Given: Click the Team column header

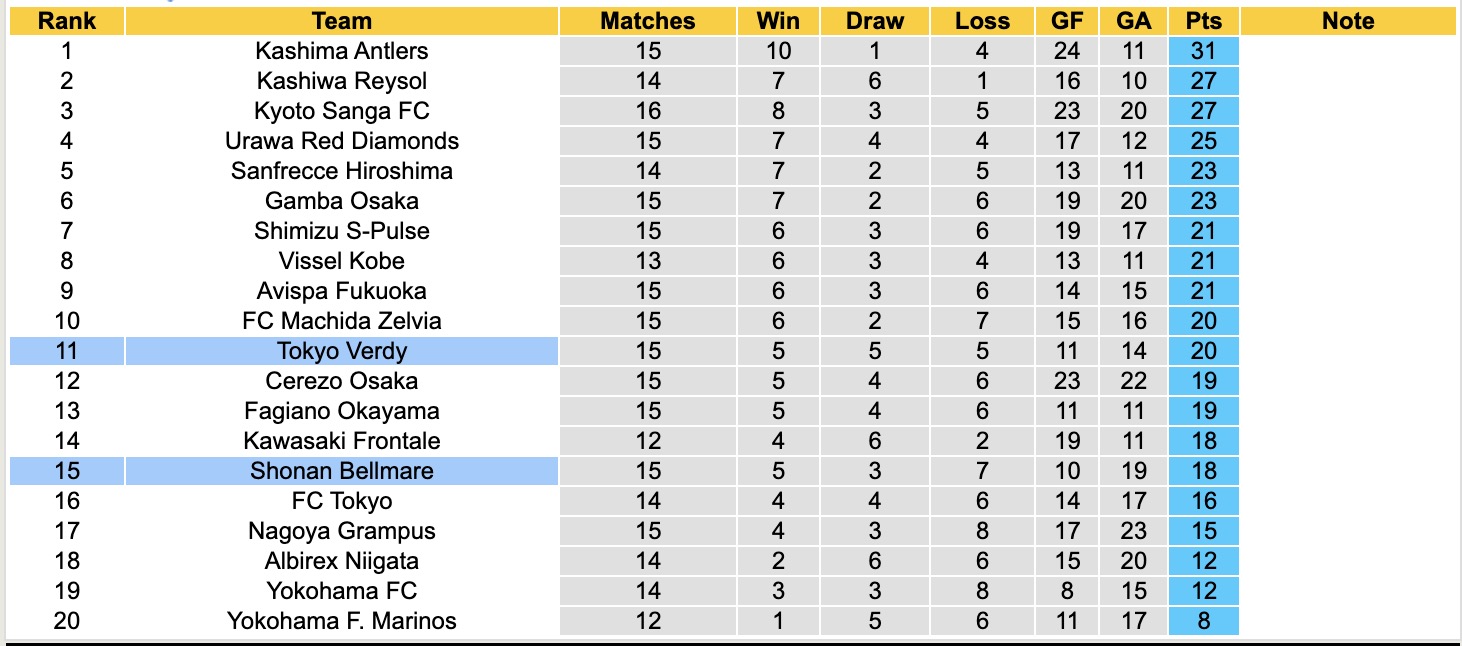Looking at the screenshot, I should pyautogui.click(x=341, y=21).
